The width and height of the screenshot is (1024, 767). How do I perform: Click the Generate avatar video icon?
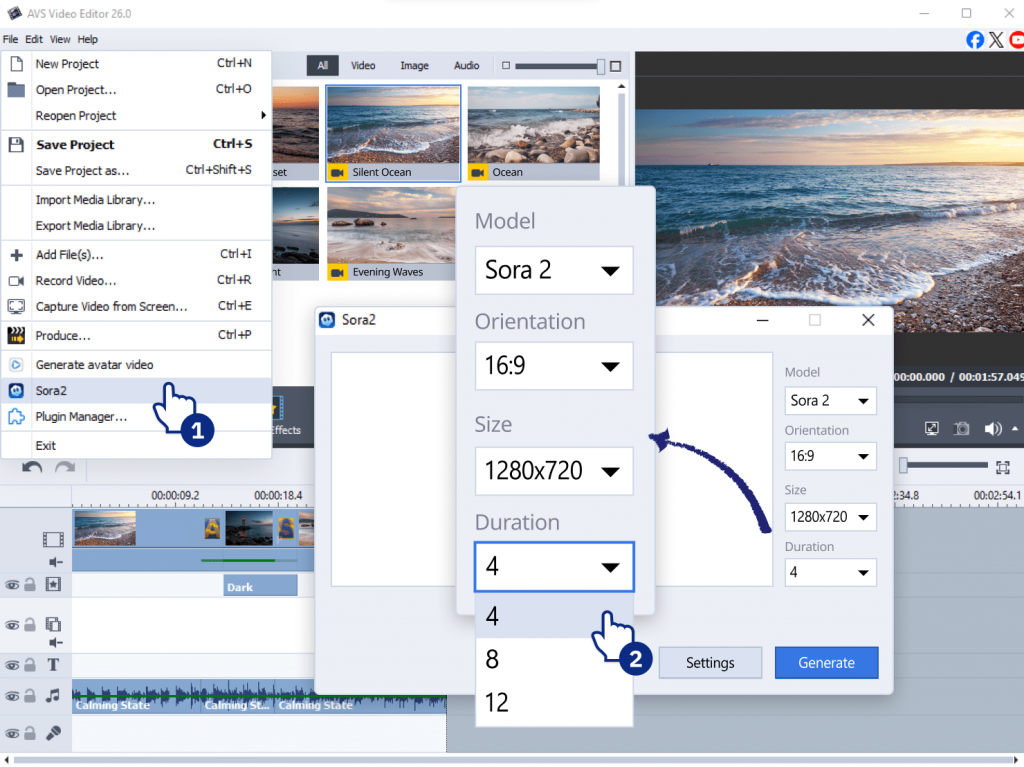click(16, 365)
